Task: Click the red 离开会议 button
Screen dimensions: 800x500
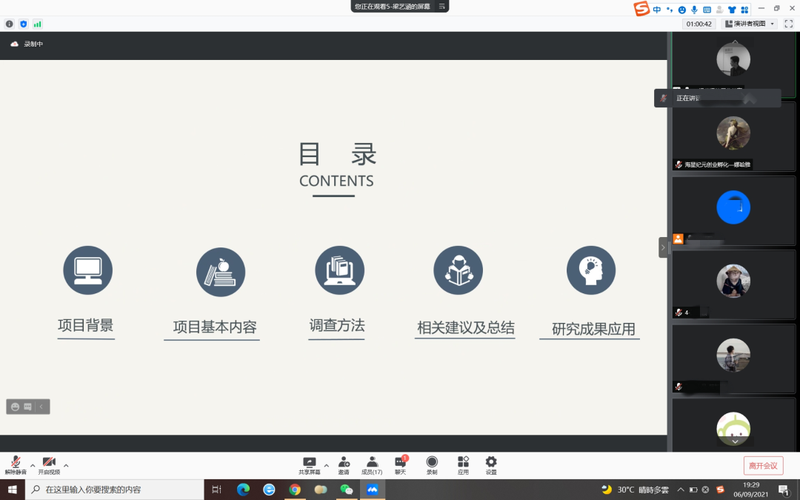Action: (x=764, y=465)
